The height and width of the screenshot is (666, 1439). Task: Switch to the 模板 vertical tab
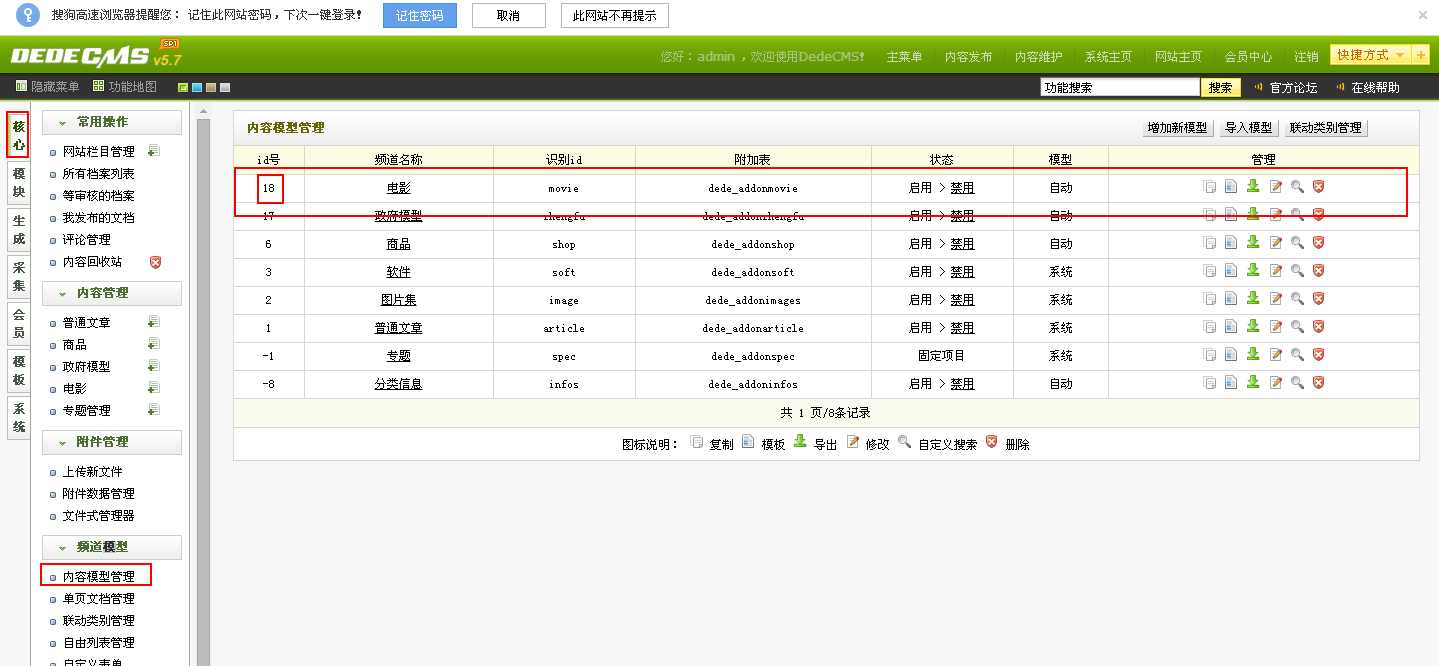click(18, 370)
